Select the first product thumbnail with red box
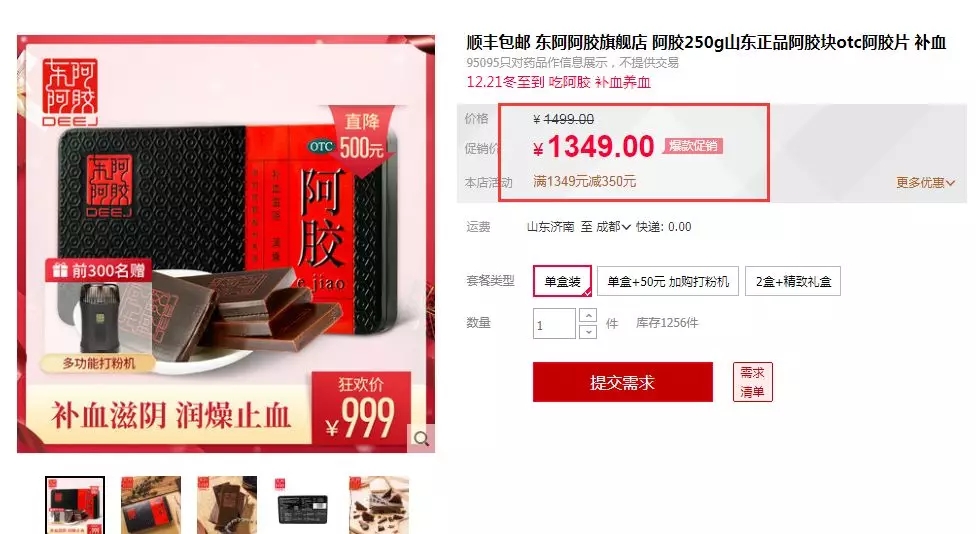This screenshot has height=534, width=976. 75,505
